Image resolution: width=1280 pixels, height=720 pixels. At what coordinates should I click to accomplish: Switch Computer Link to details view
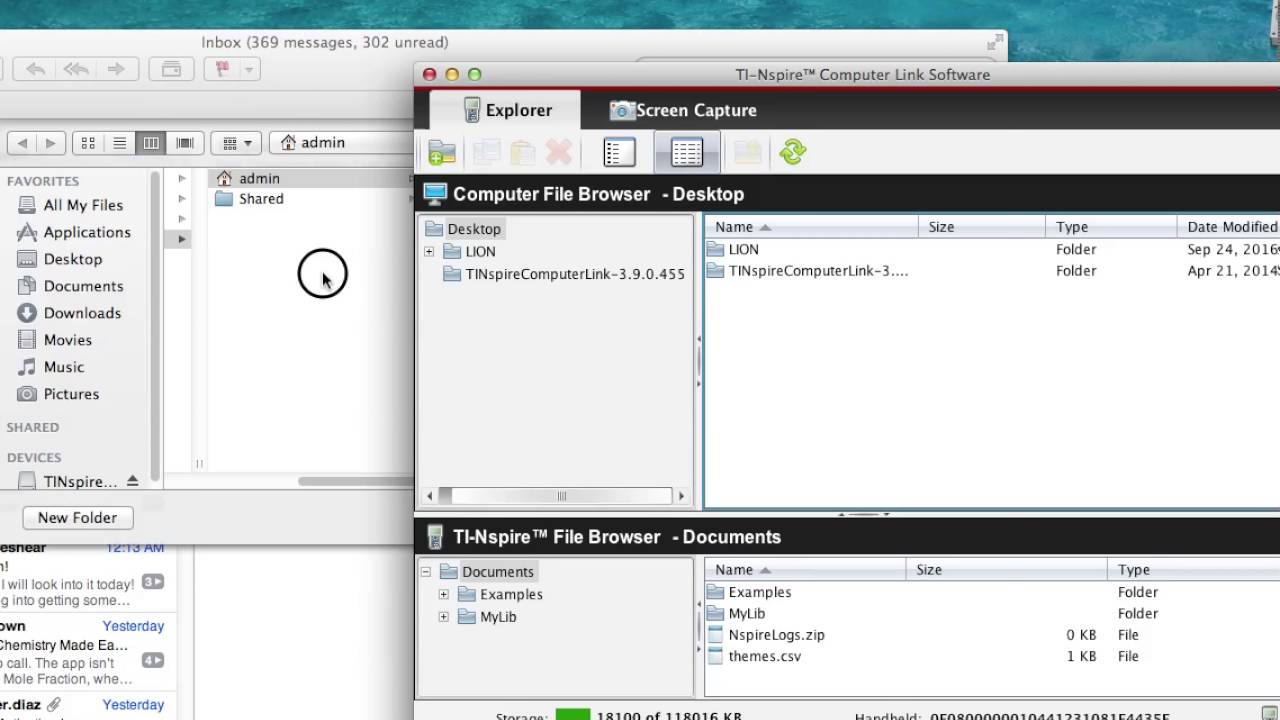687,152
